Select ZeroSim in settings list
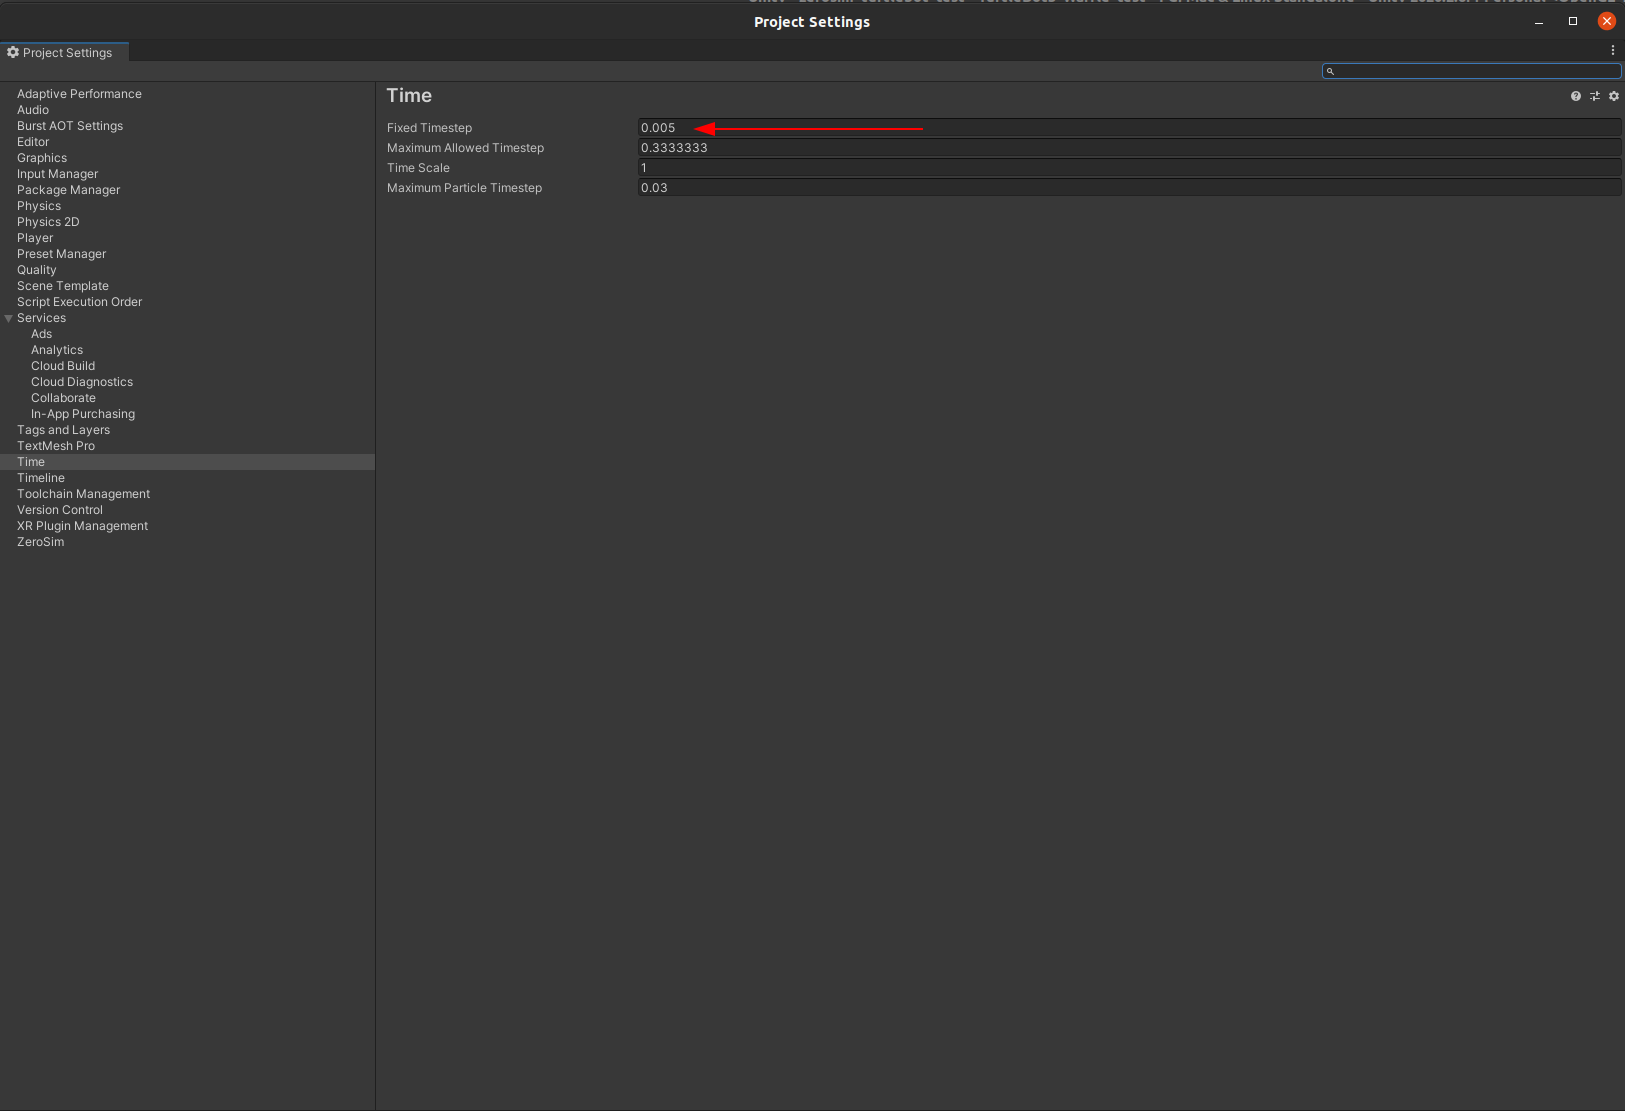1625x1111 pixels. [x=40, y=542]
